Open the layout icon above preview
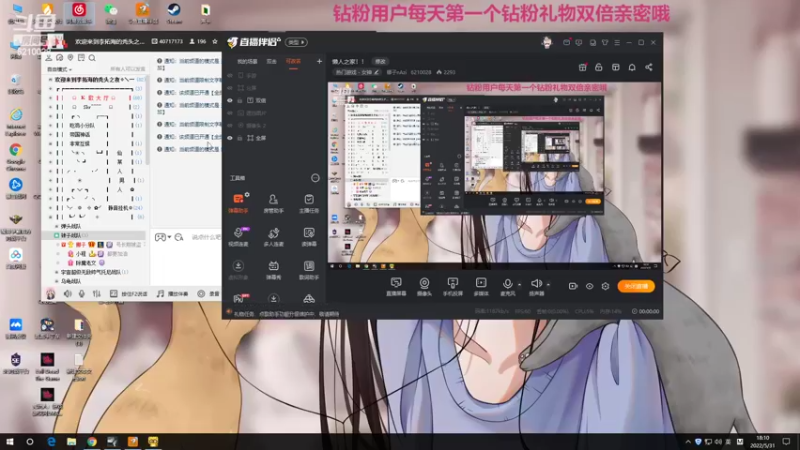The image size is (800, 450). 615,67
